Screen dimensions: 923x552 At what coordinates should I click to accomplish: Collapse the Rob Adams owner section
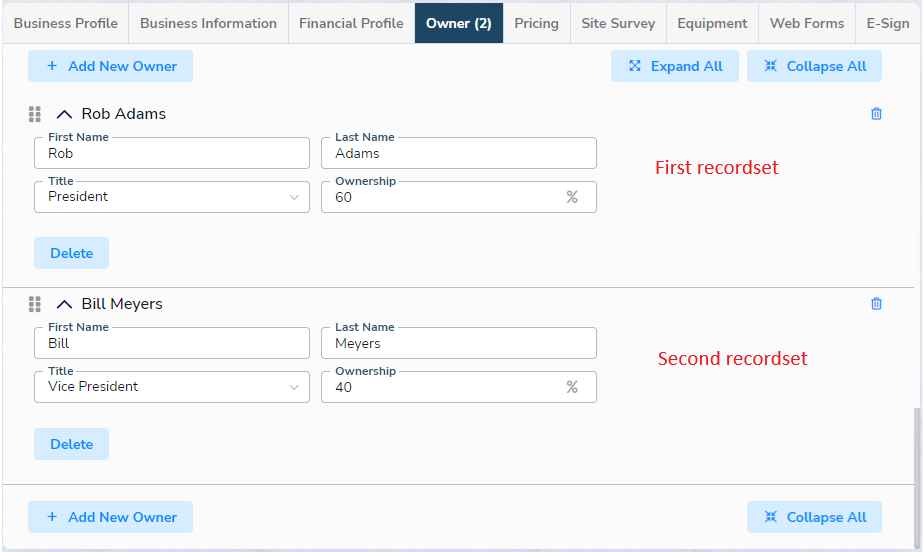click(x=64, y=114)
